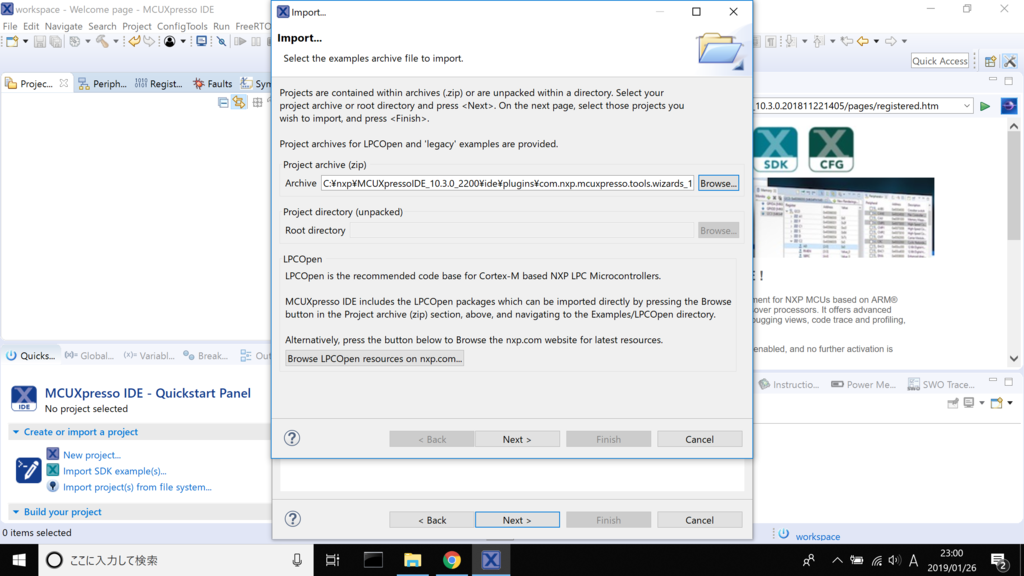Screen dimensions: 1024x576
Task: Open the Navigate menu
Action: pos(63,26)
